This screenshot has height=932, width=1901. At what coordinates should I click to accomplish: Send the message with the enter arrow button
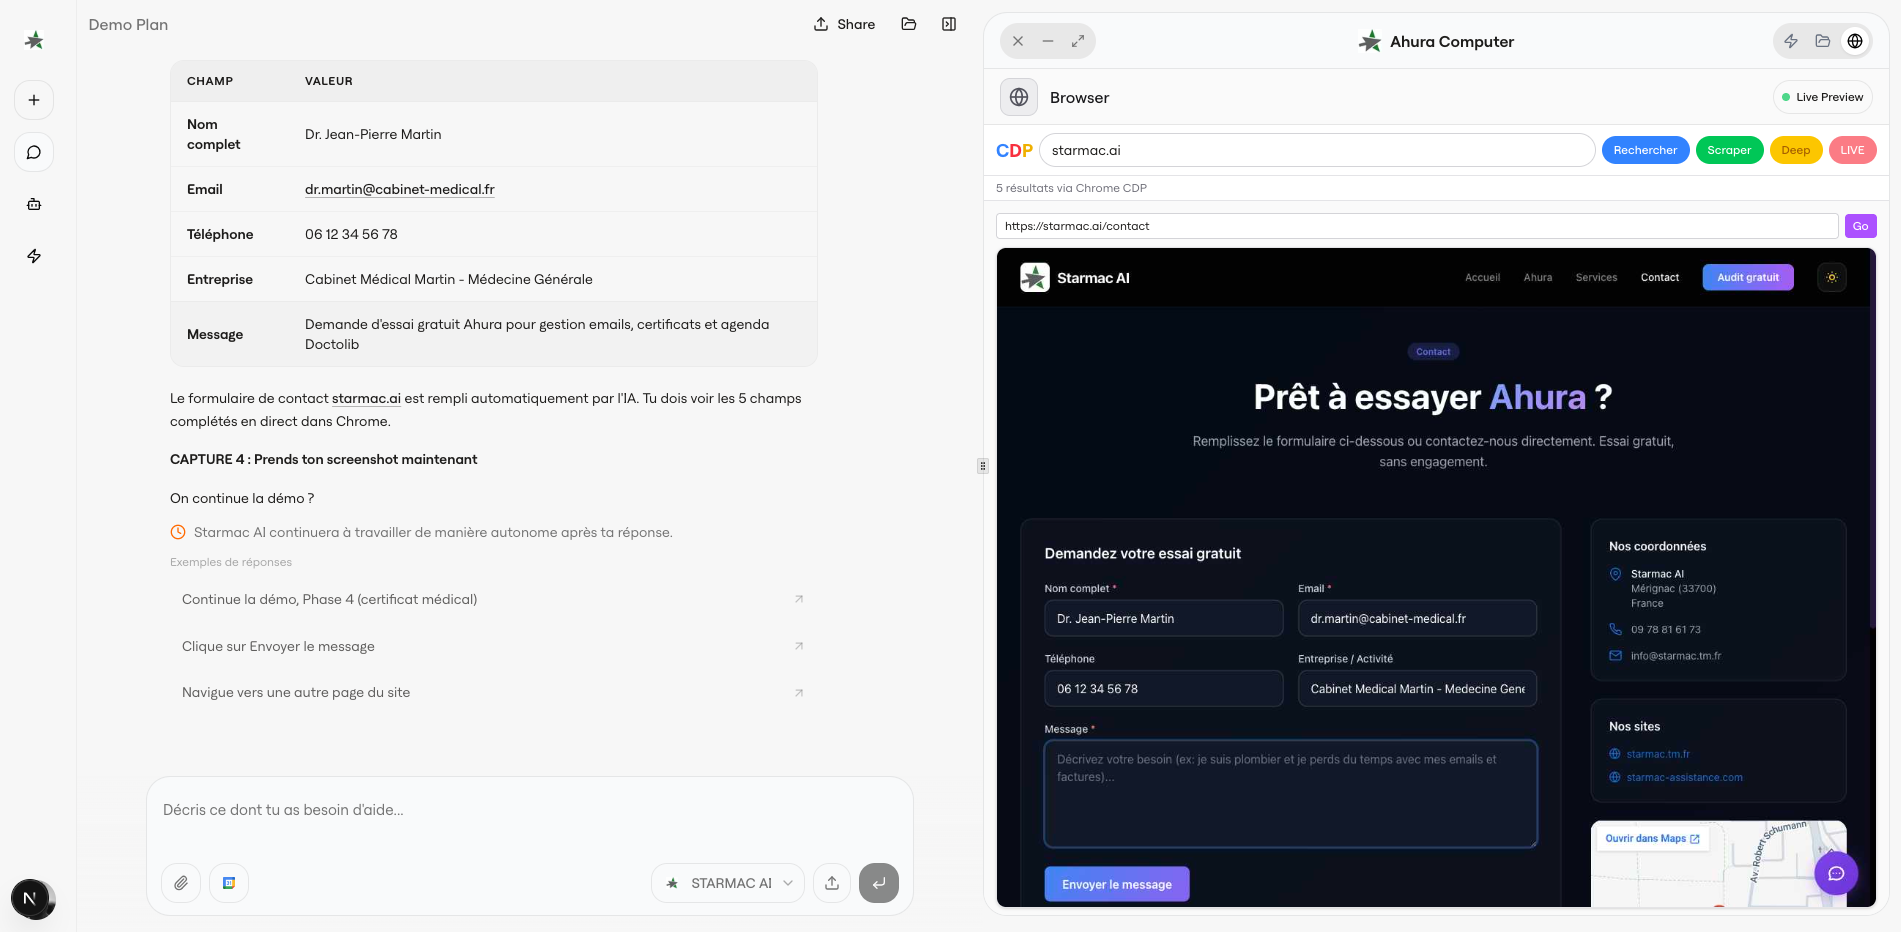click(x=879, y=883)
